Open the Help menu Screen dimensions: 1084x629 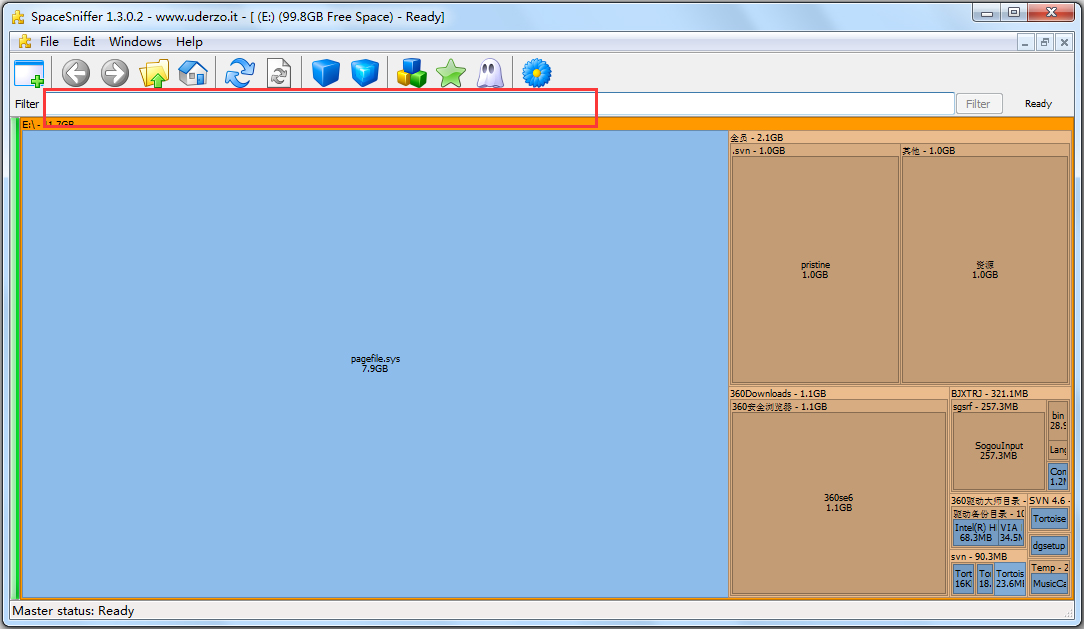pyautogui.click(x=189, y=41)
